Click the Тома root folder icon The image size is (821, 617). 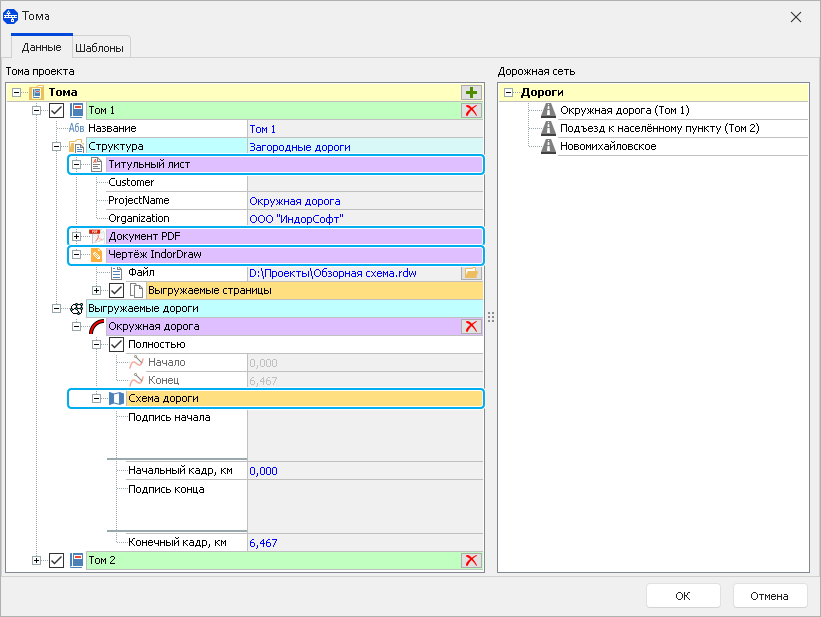(x=37, y=93)
